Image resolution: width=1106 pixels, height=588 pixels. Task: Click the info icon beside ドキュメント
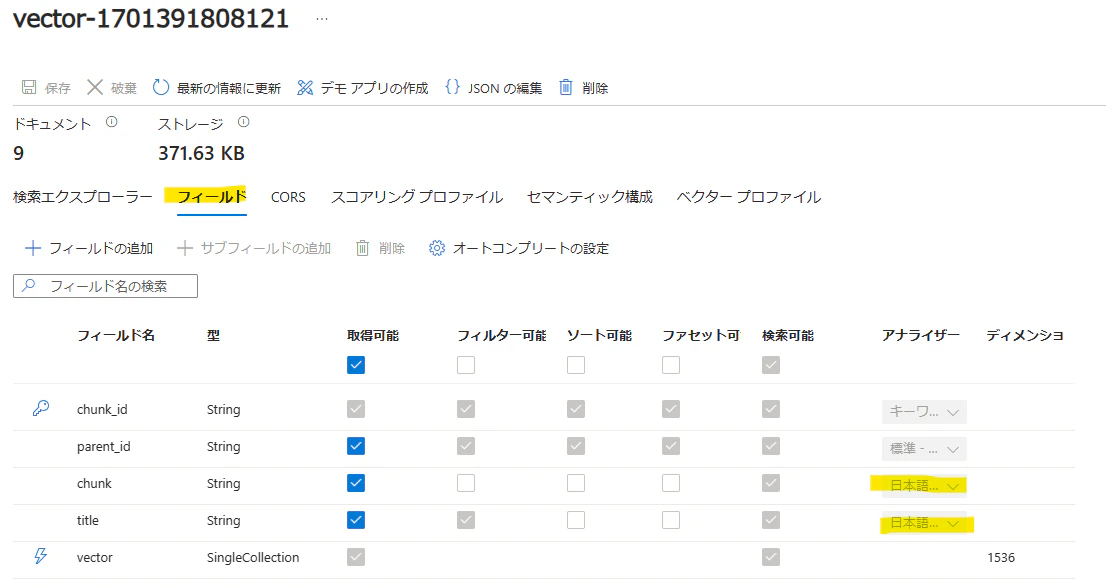coord(111,122)
